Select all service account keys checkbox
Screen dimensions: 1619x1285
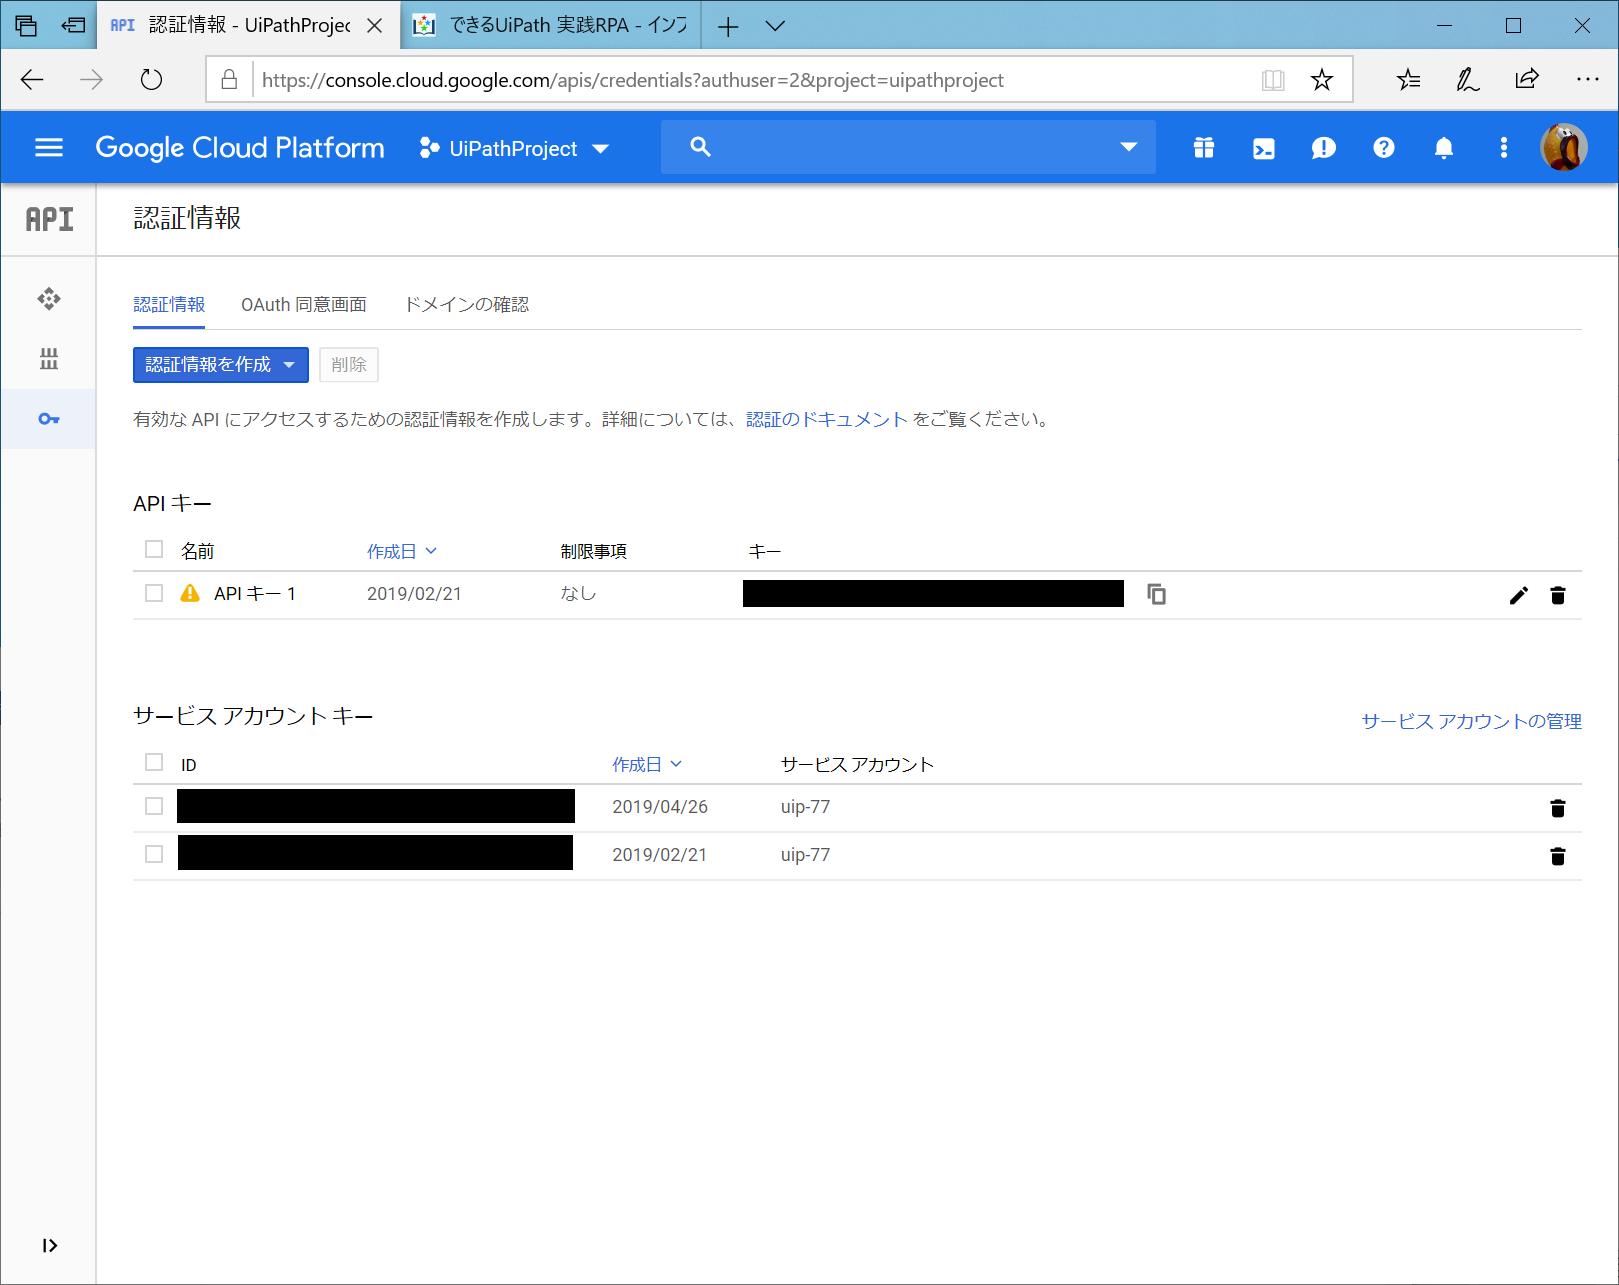coord(153,762)
